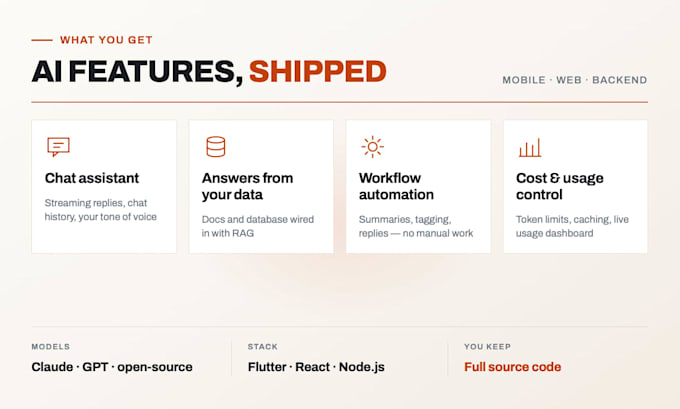Click the Summaries, tagging description text
680x409 pixels.
coord(416,226)
